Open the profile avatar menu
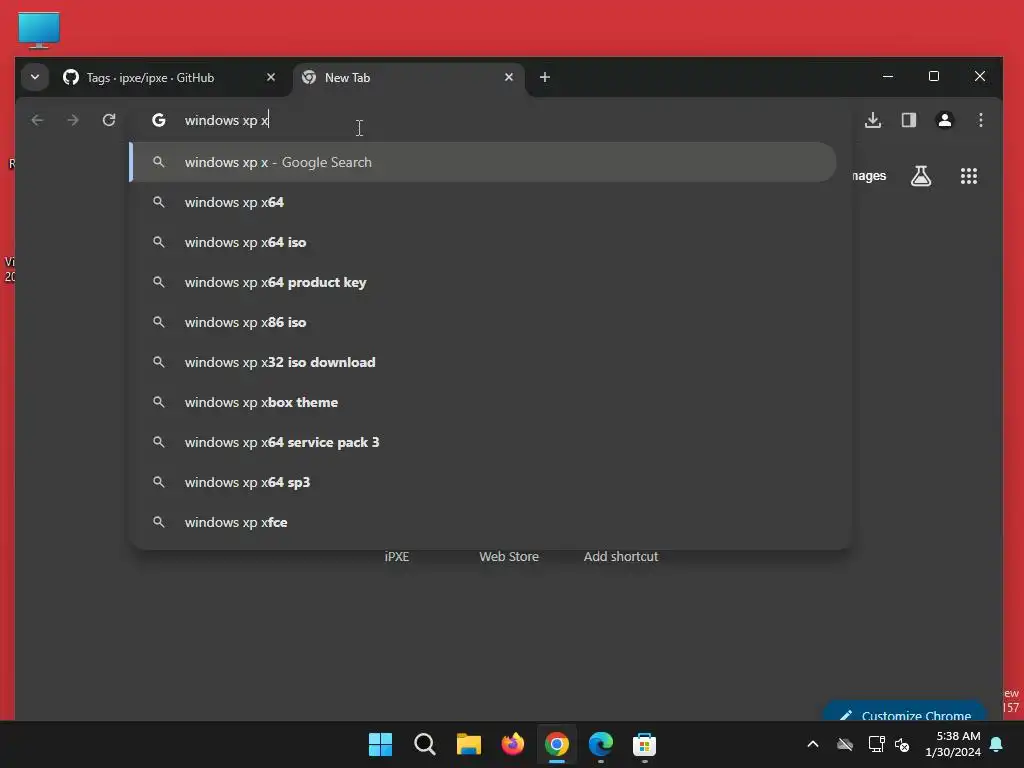 pos(945,120)
